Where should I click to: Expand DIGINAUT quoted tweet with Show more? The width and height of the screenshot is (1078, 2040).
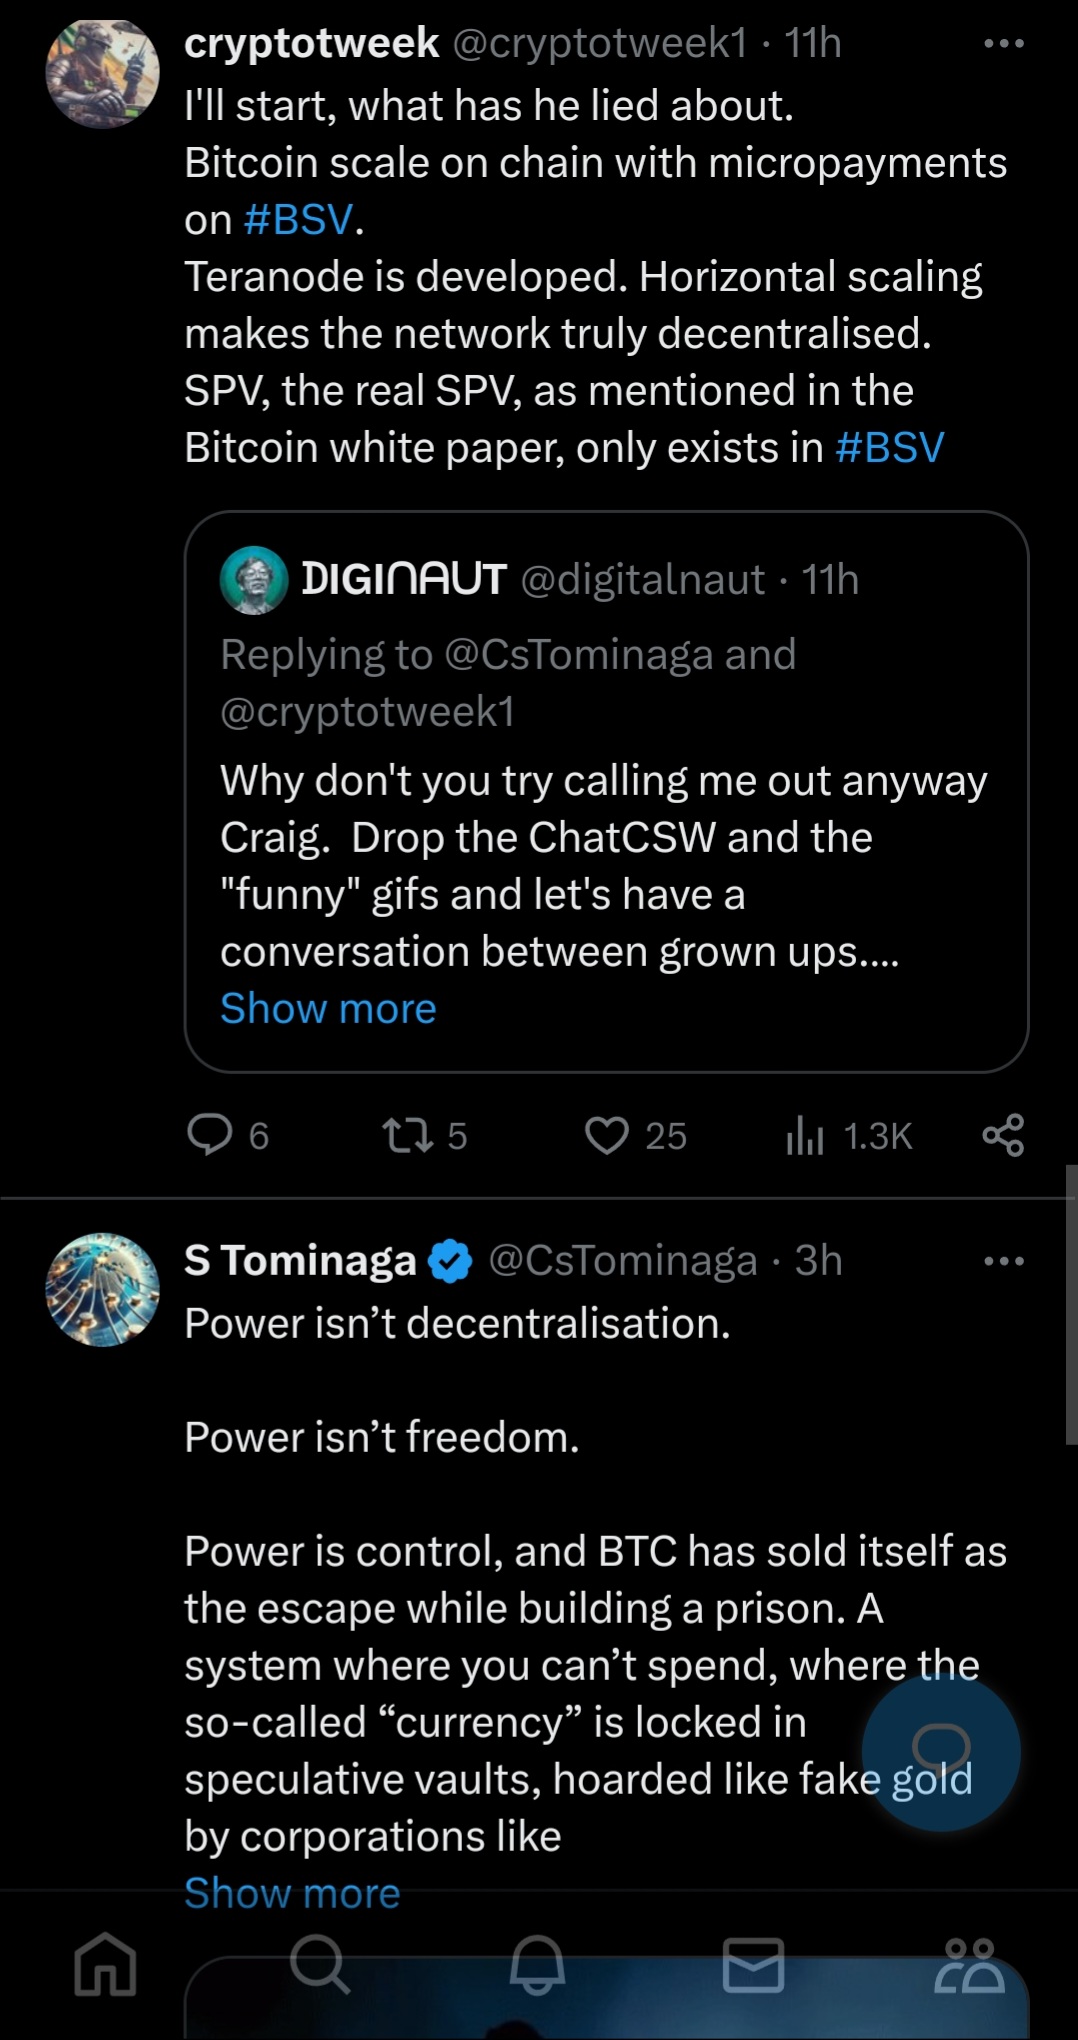pos(328,1008)
